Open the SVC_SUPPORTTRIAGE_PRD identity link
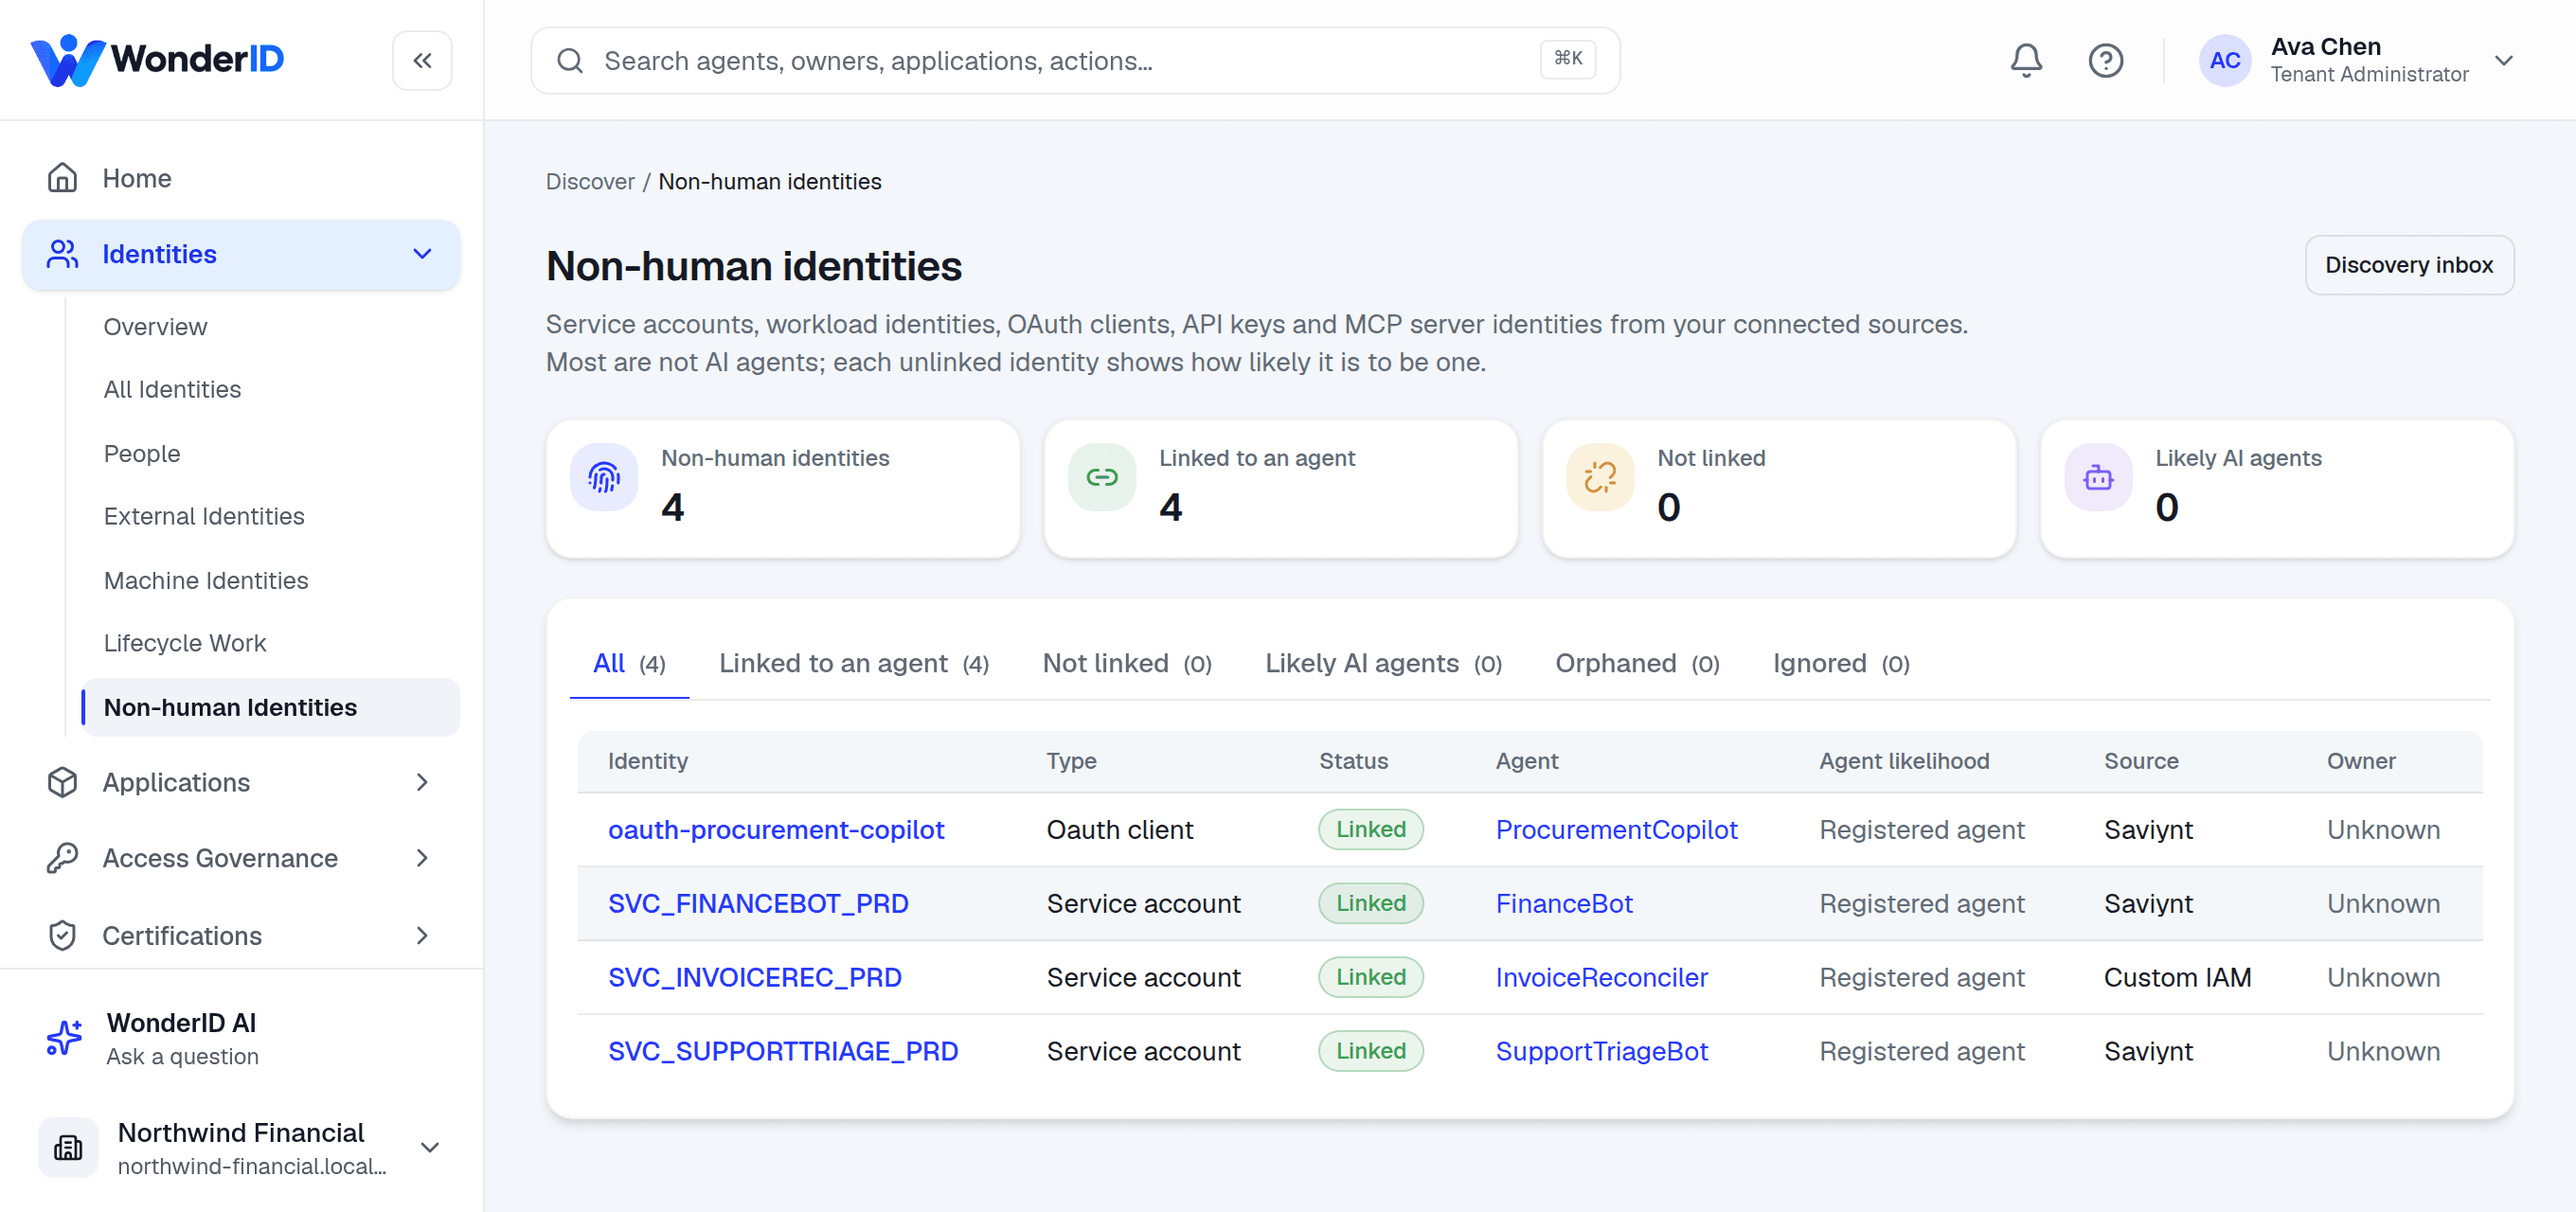 [782, 1051]
